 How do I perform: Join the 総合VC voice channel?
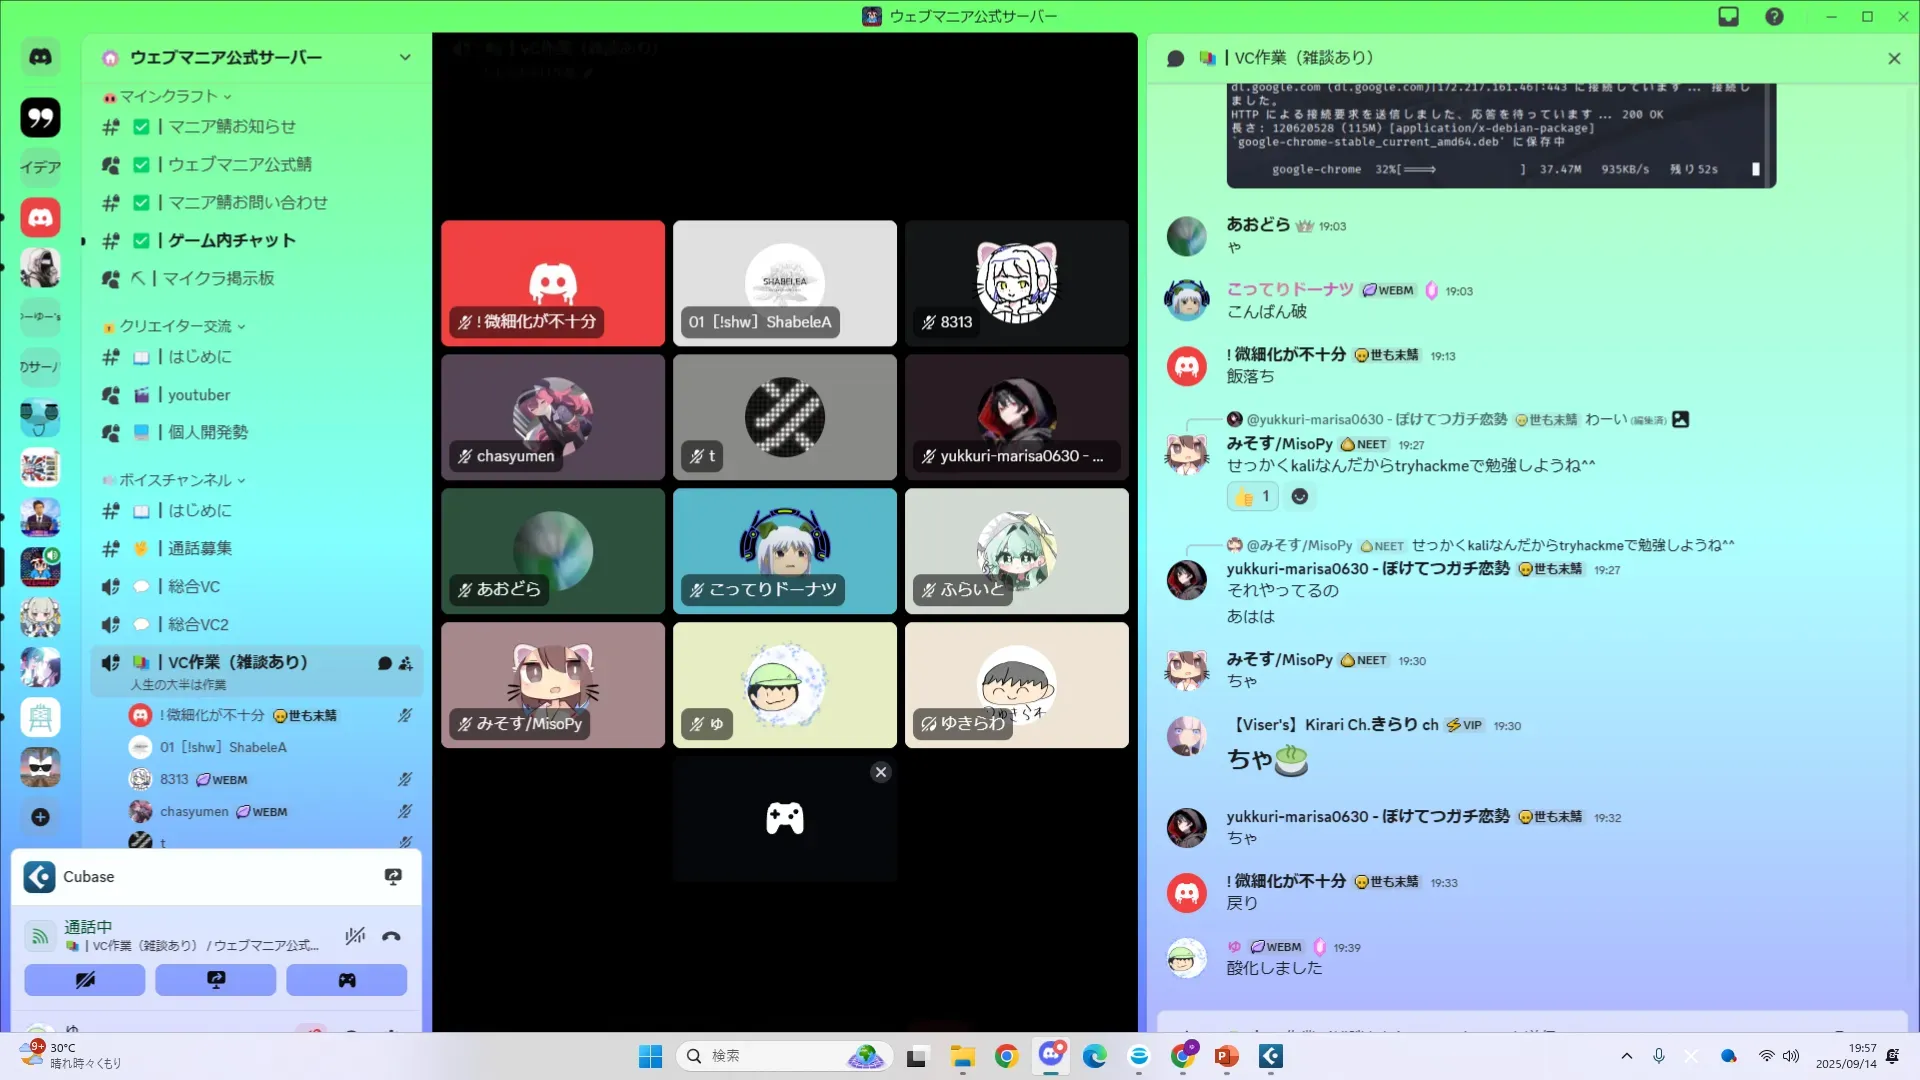(x=194, y=586)
